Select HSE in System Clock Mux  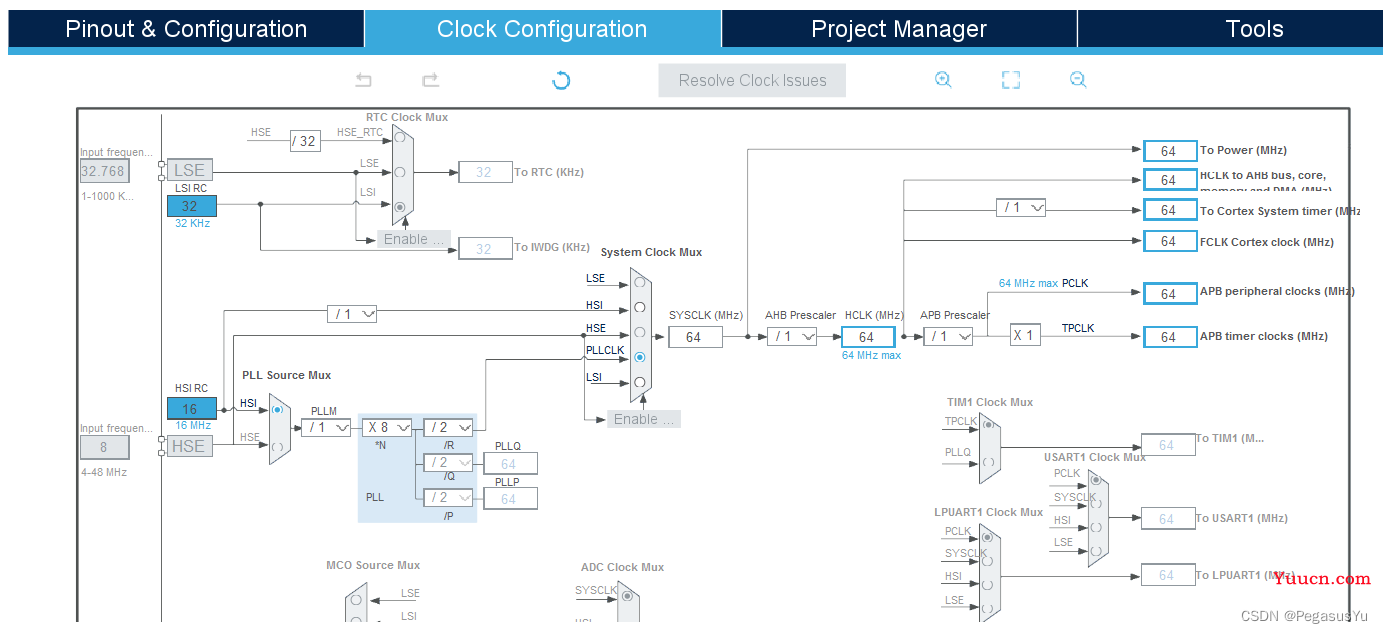tap(640, 332)
